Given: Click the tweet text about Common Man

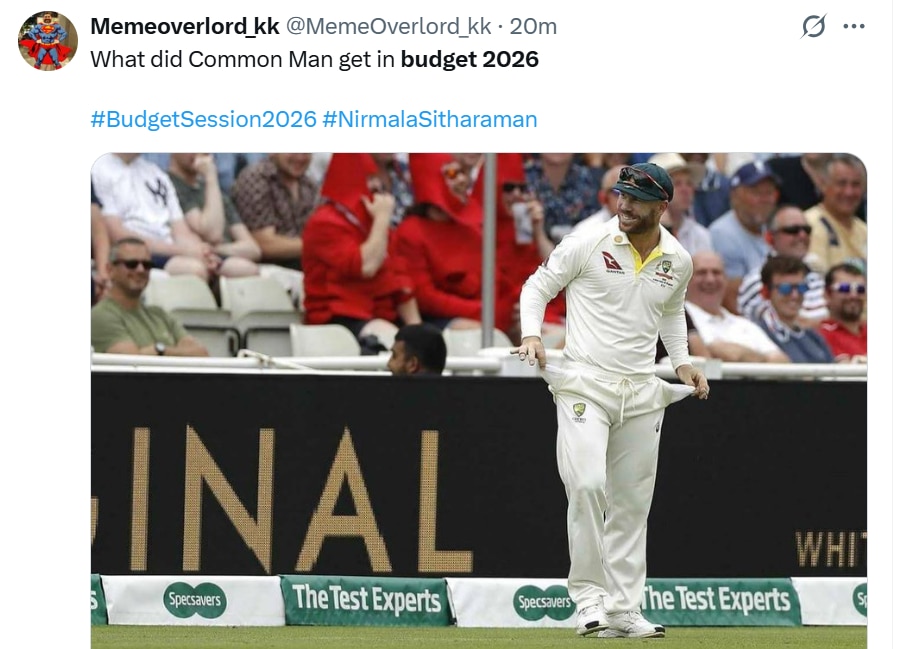Looking at the screenshot, I should pyautogui.click(x=314, y=60).
